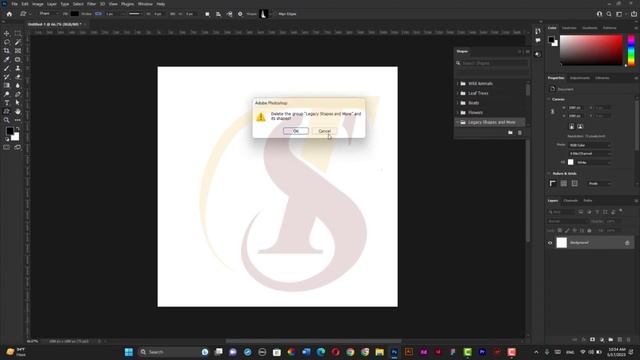Reset default foreground and background colors
640x360 pixels.
(7, 139)
